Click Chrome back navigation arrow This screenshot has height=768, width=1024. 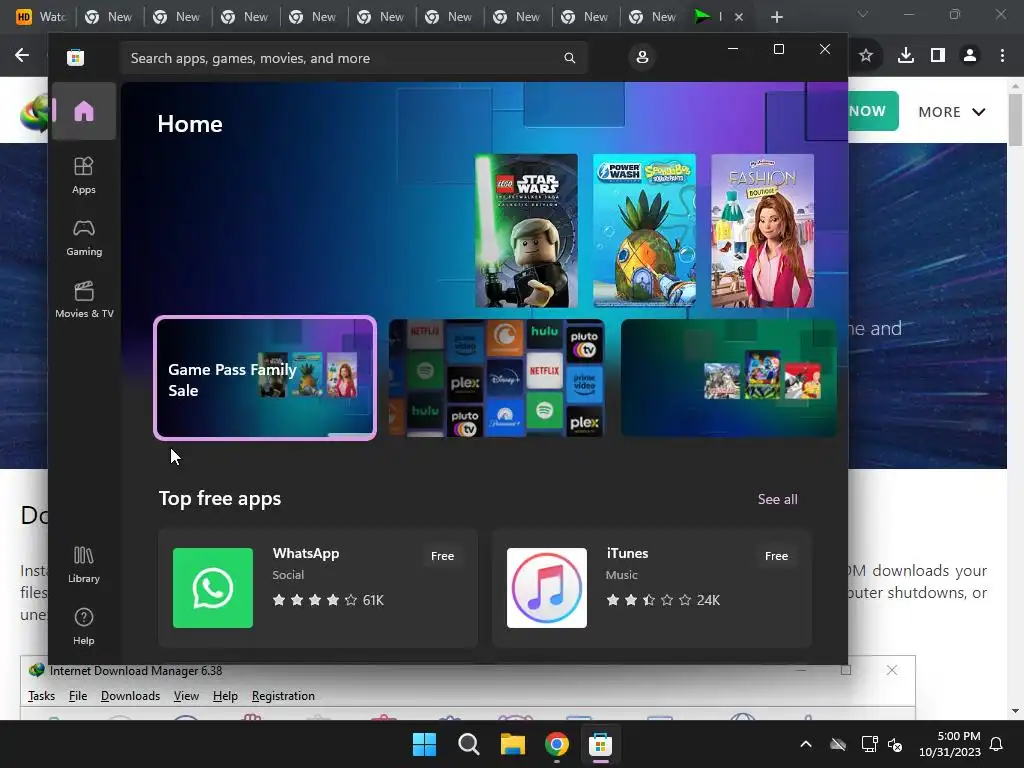[x=22, y=56]
